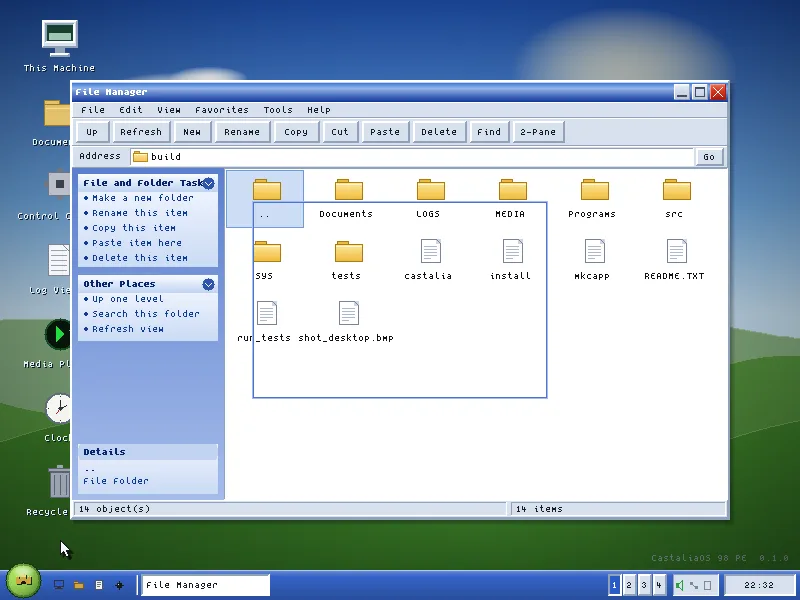Open the Favorites menu
Screen dimensions: 800x600
pyautogui.click(x=222, y=110)
